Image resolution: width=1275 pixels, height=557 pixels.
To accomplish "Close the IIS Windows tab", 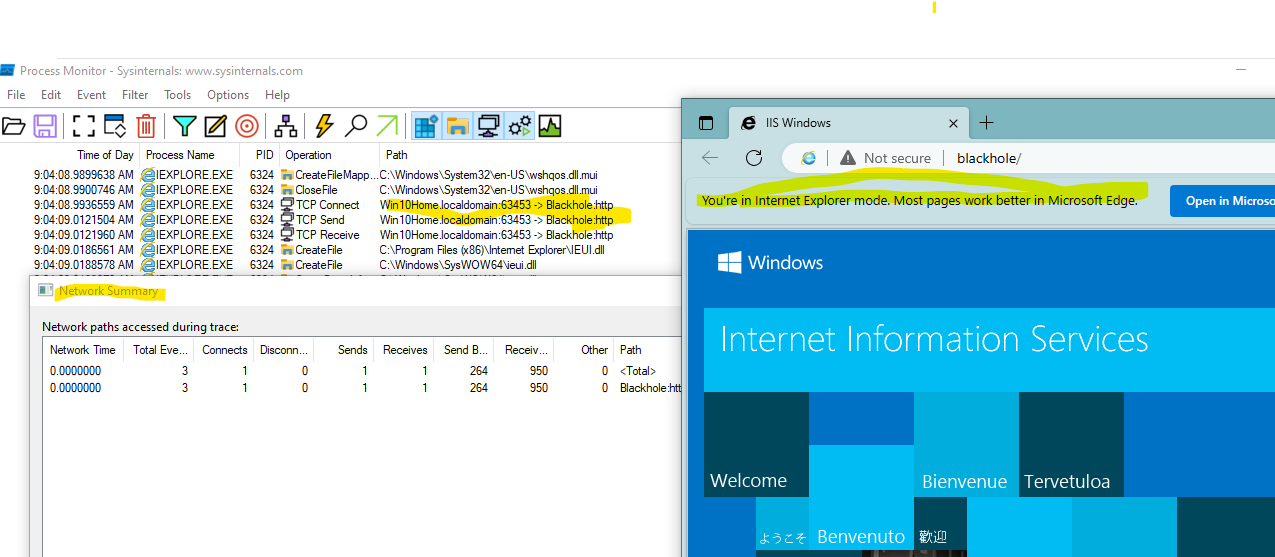I will (x=953, y=123).
